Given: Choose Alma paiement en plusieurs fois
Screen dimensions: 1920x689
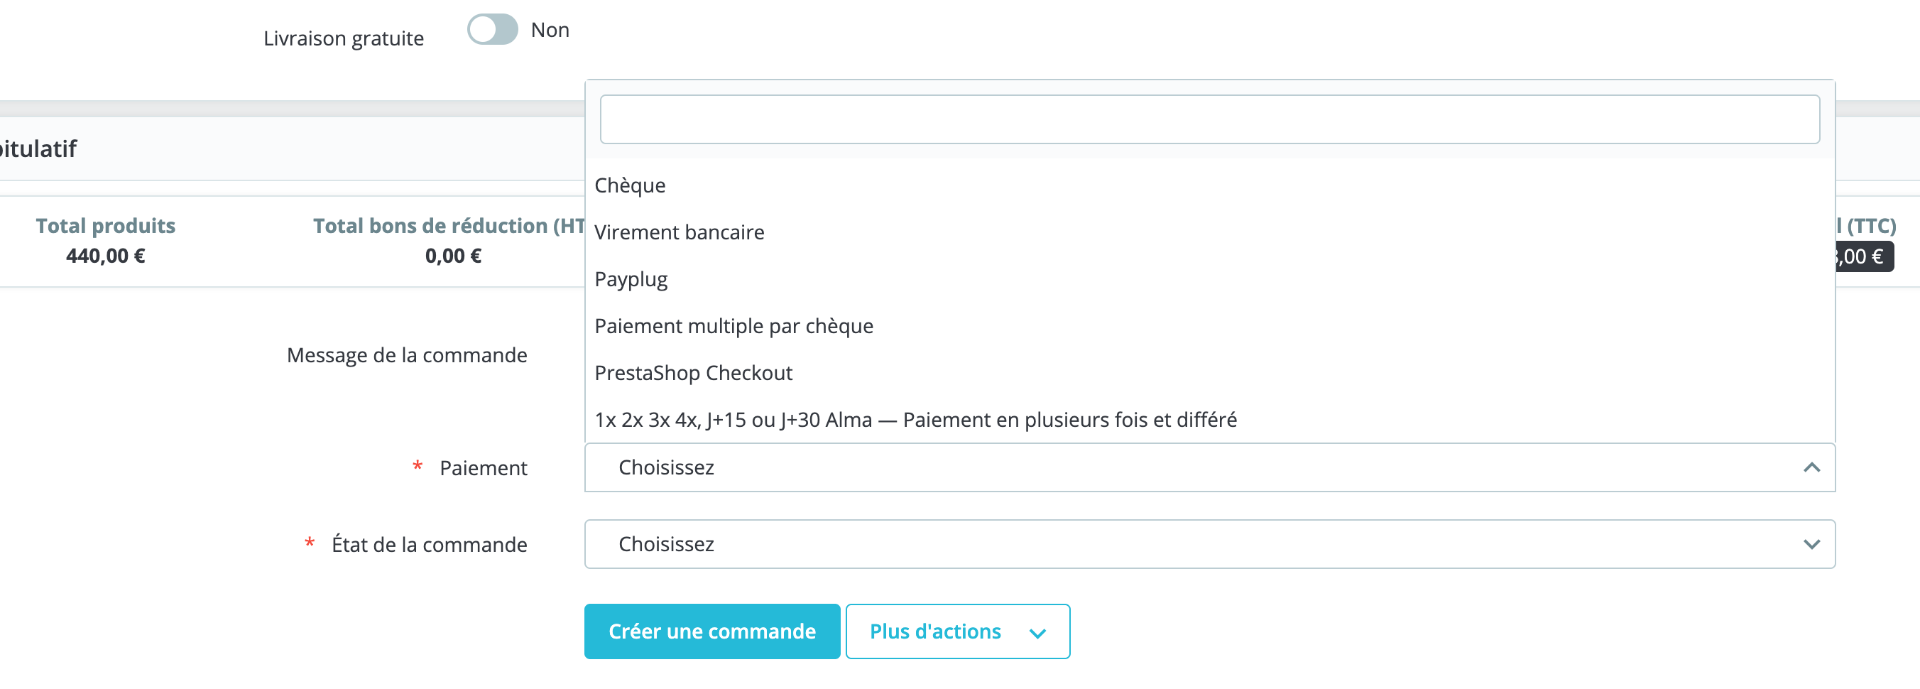Looking at the screenshot, I should 915,421.
